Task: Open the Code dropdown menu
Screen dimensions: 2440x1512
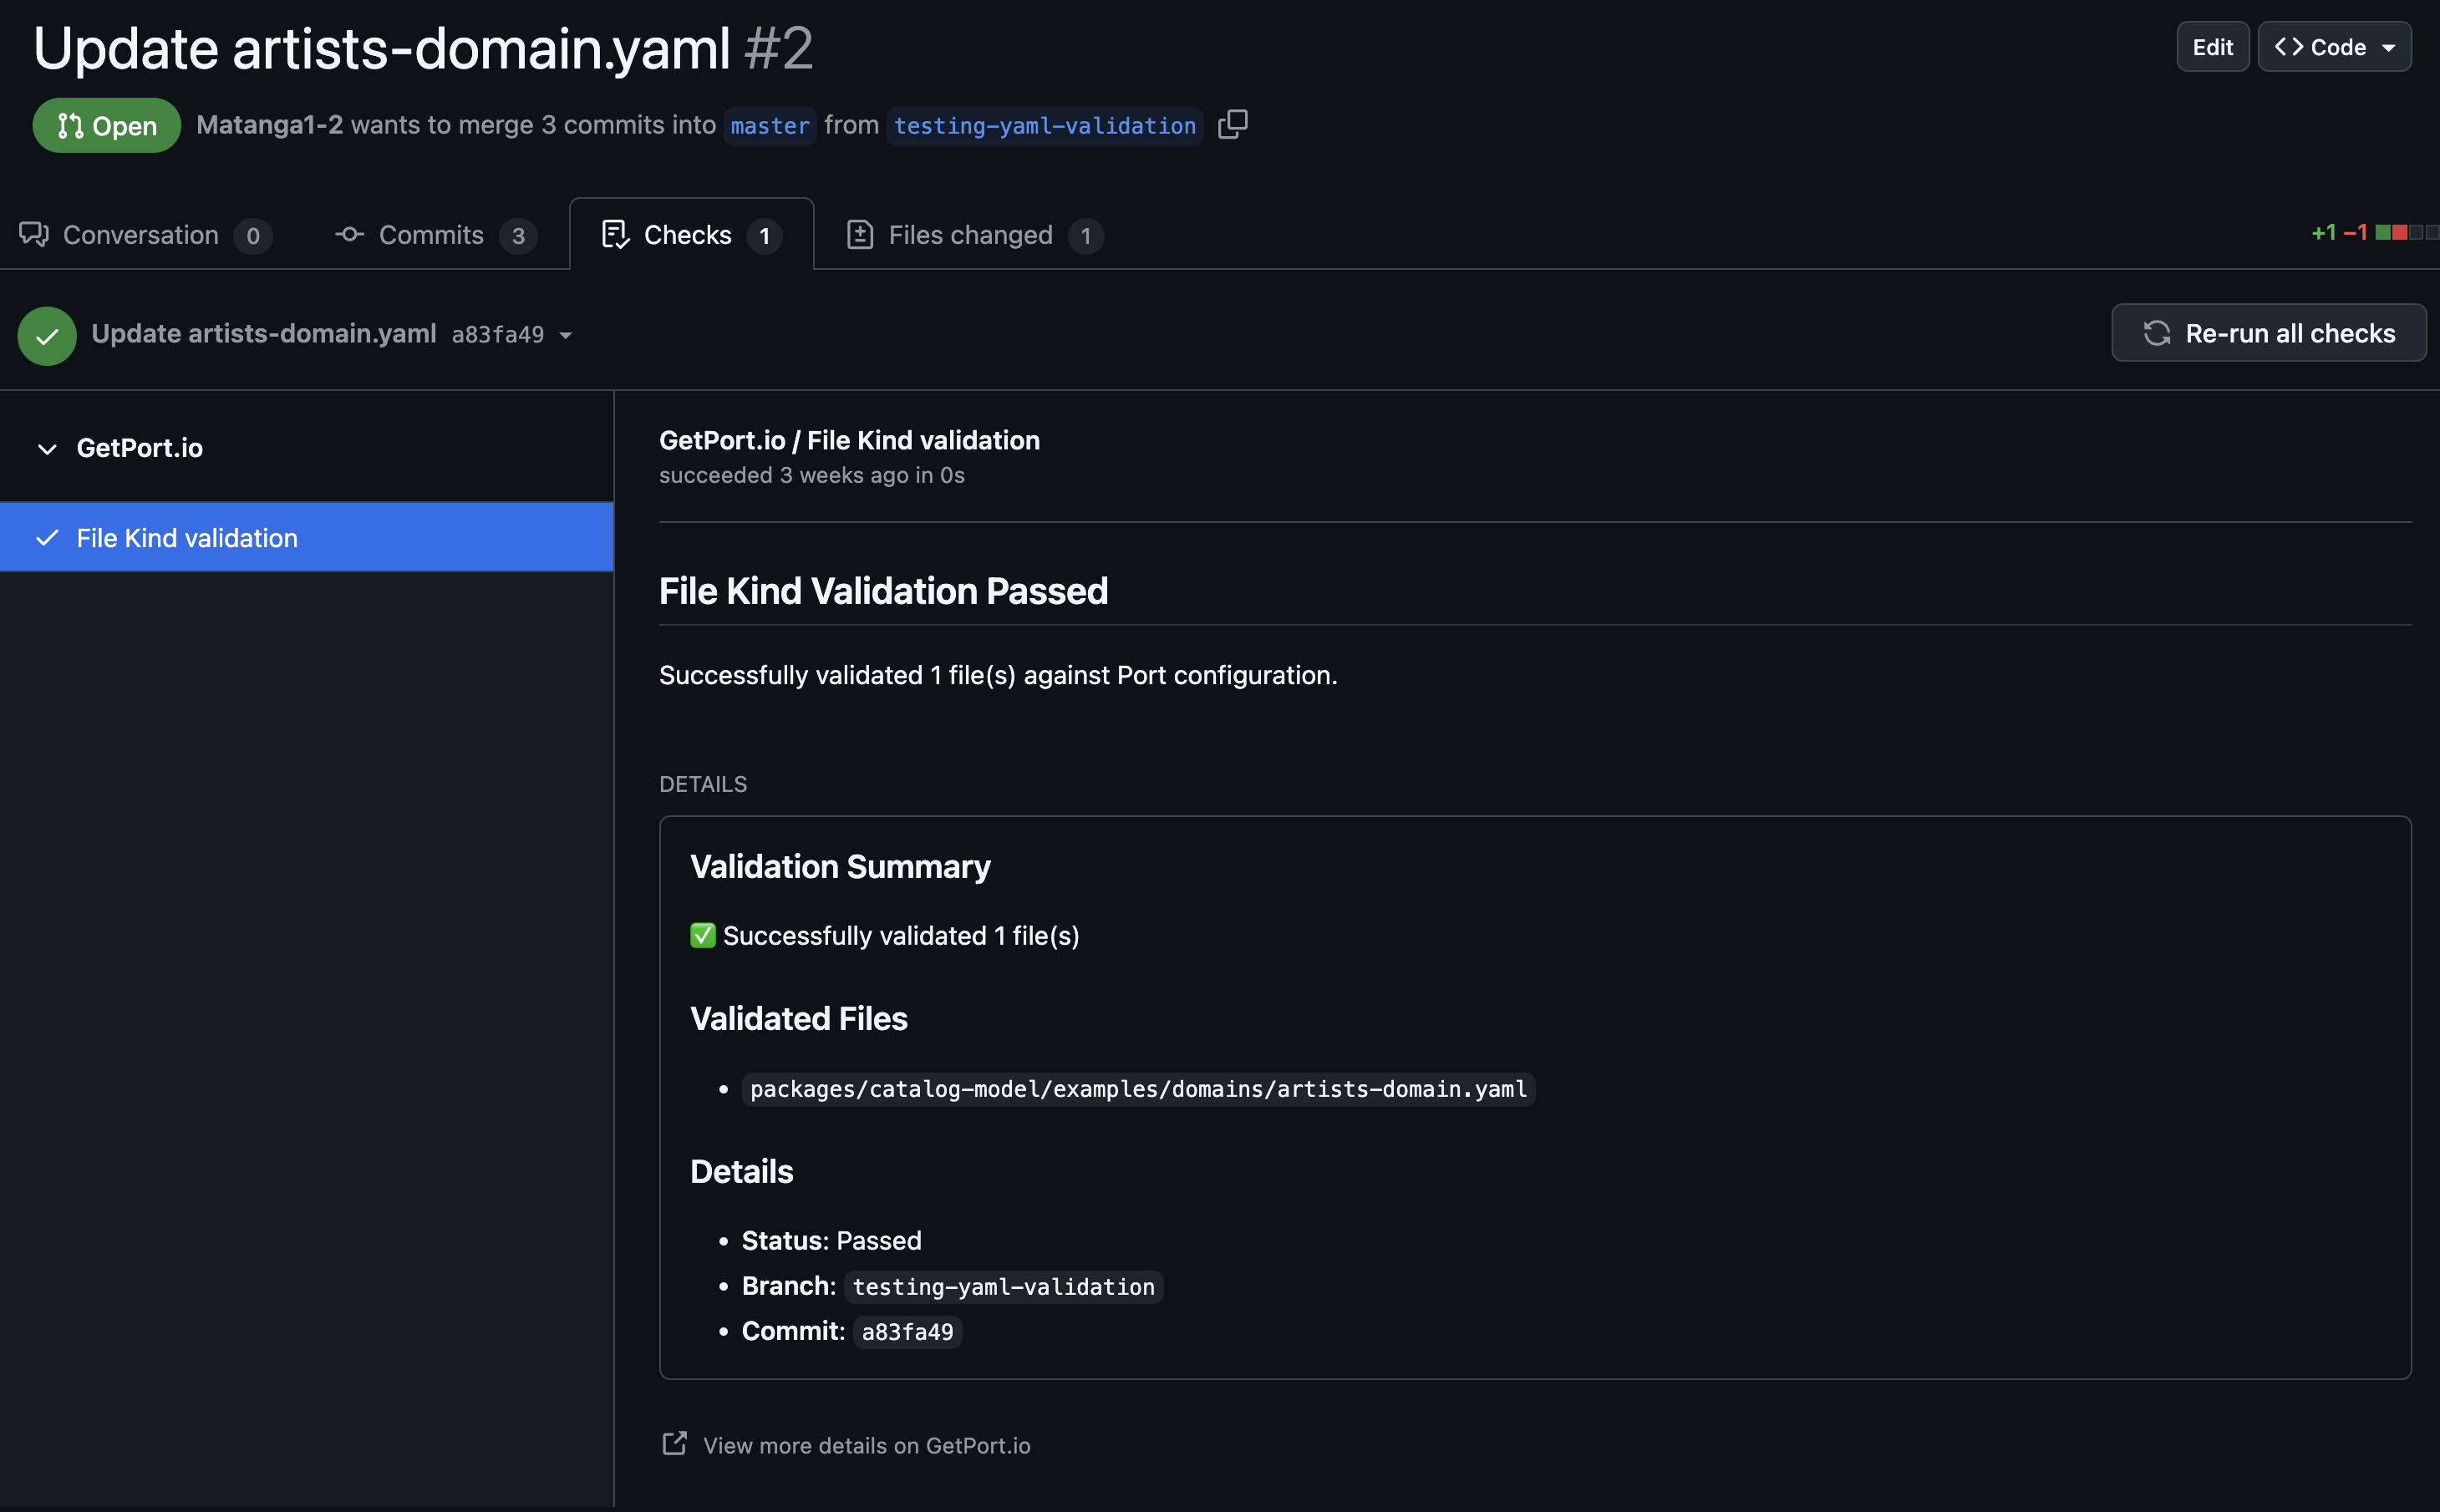Action: tap(2334, 47)
